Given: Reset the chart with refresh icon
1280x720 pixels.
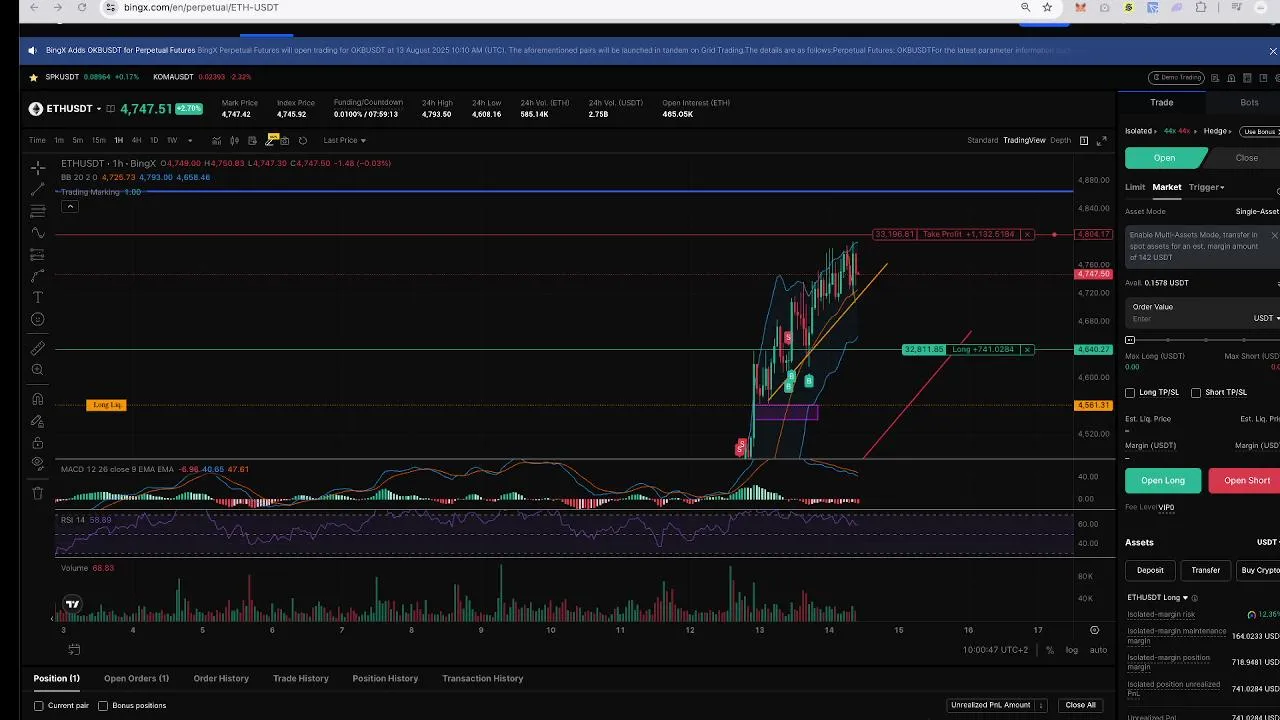Looking at the screenshot, I should [303, 140].
